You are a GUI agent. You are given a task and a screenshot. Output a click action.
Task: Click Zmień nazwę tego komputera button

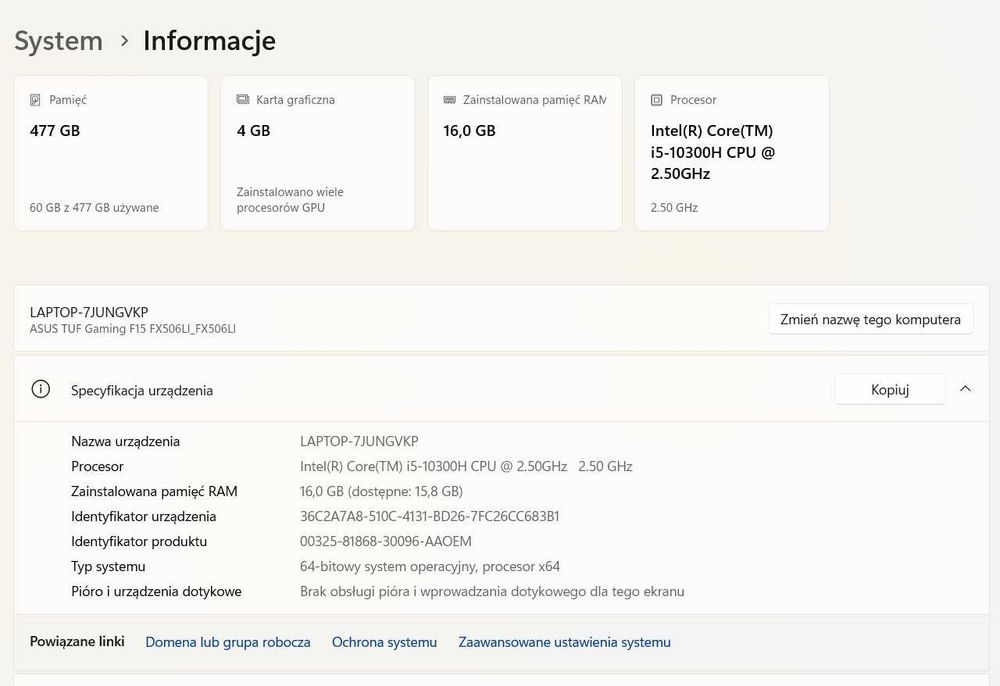click(x=871, y=319)
